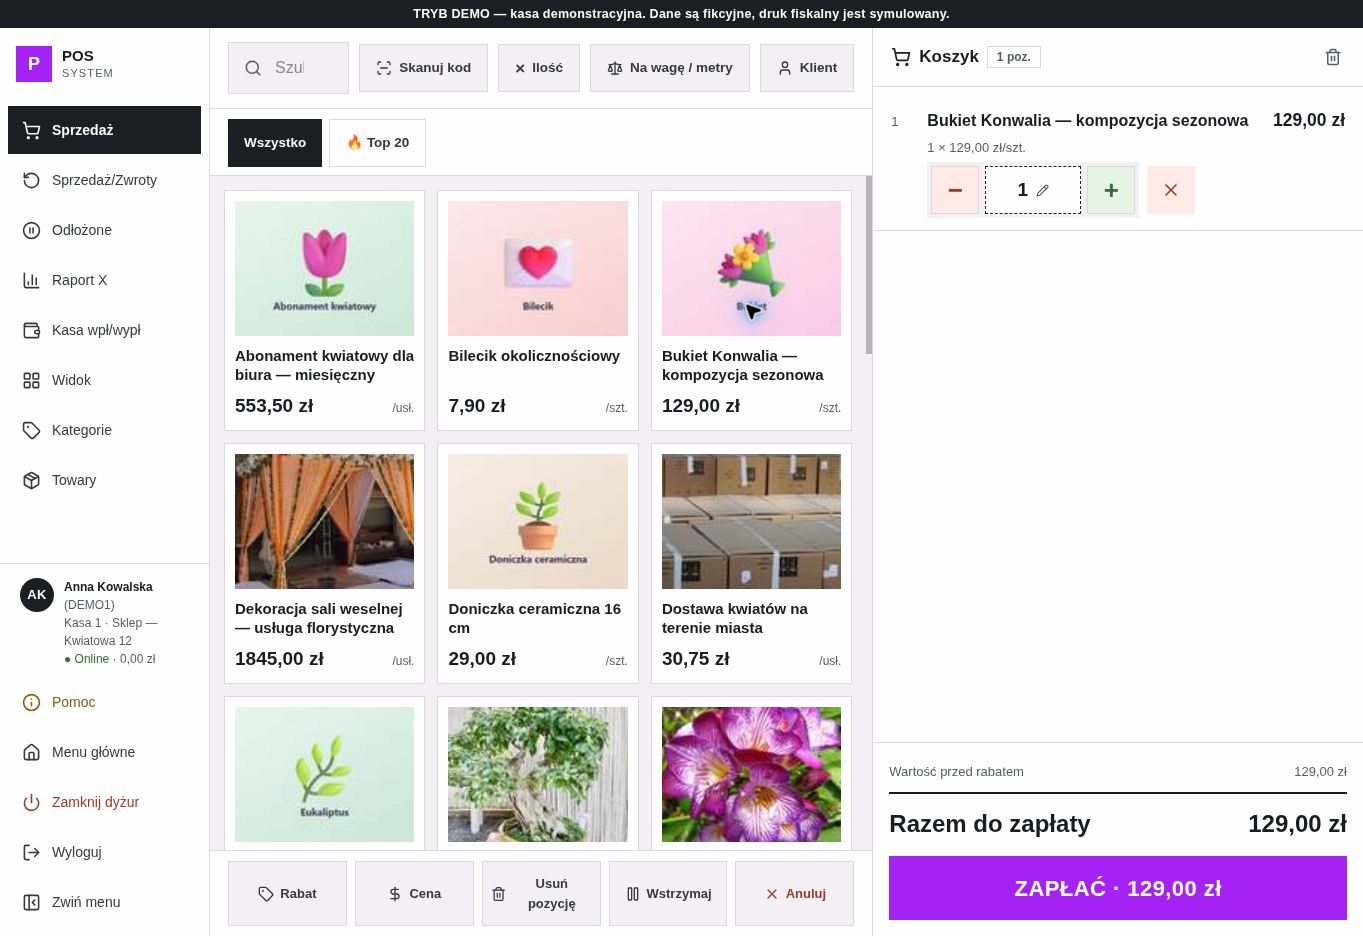Select the Wszystko category tab

(x=275, y=143)
